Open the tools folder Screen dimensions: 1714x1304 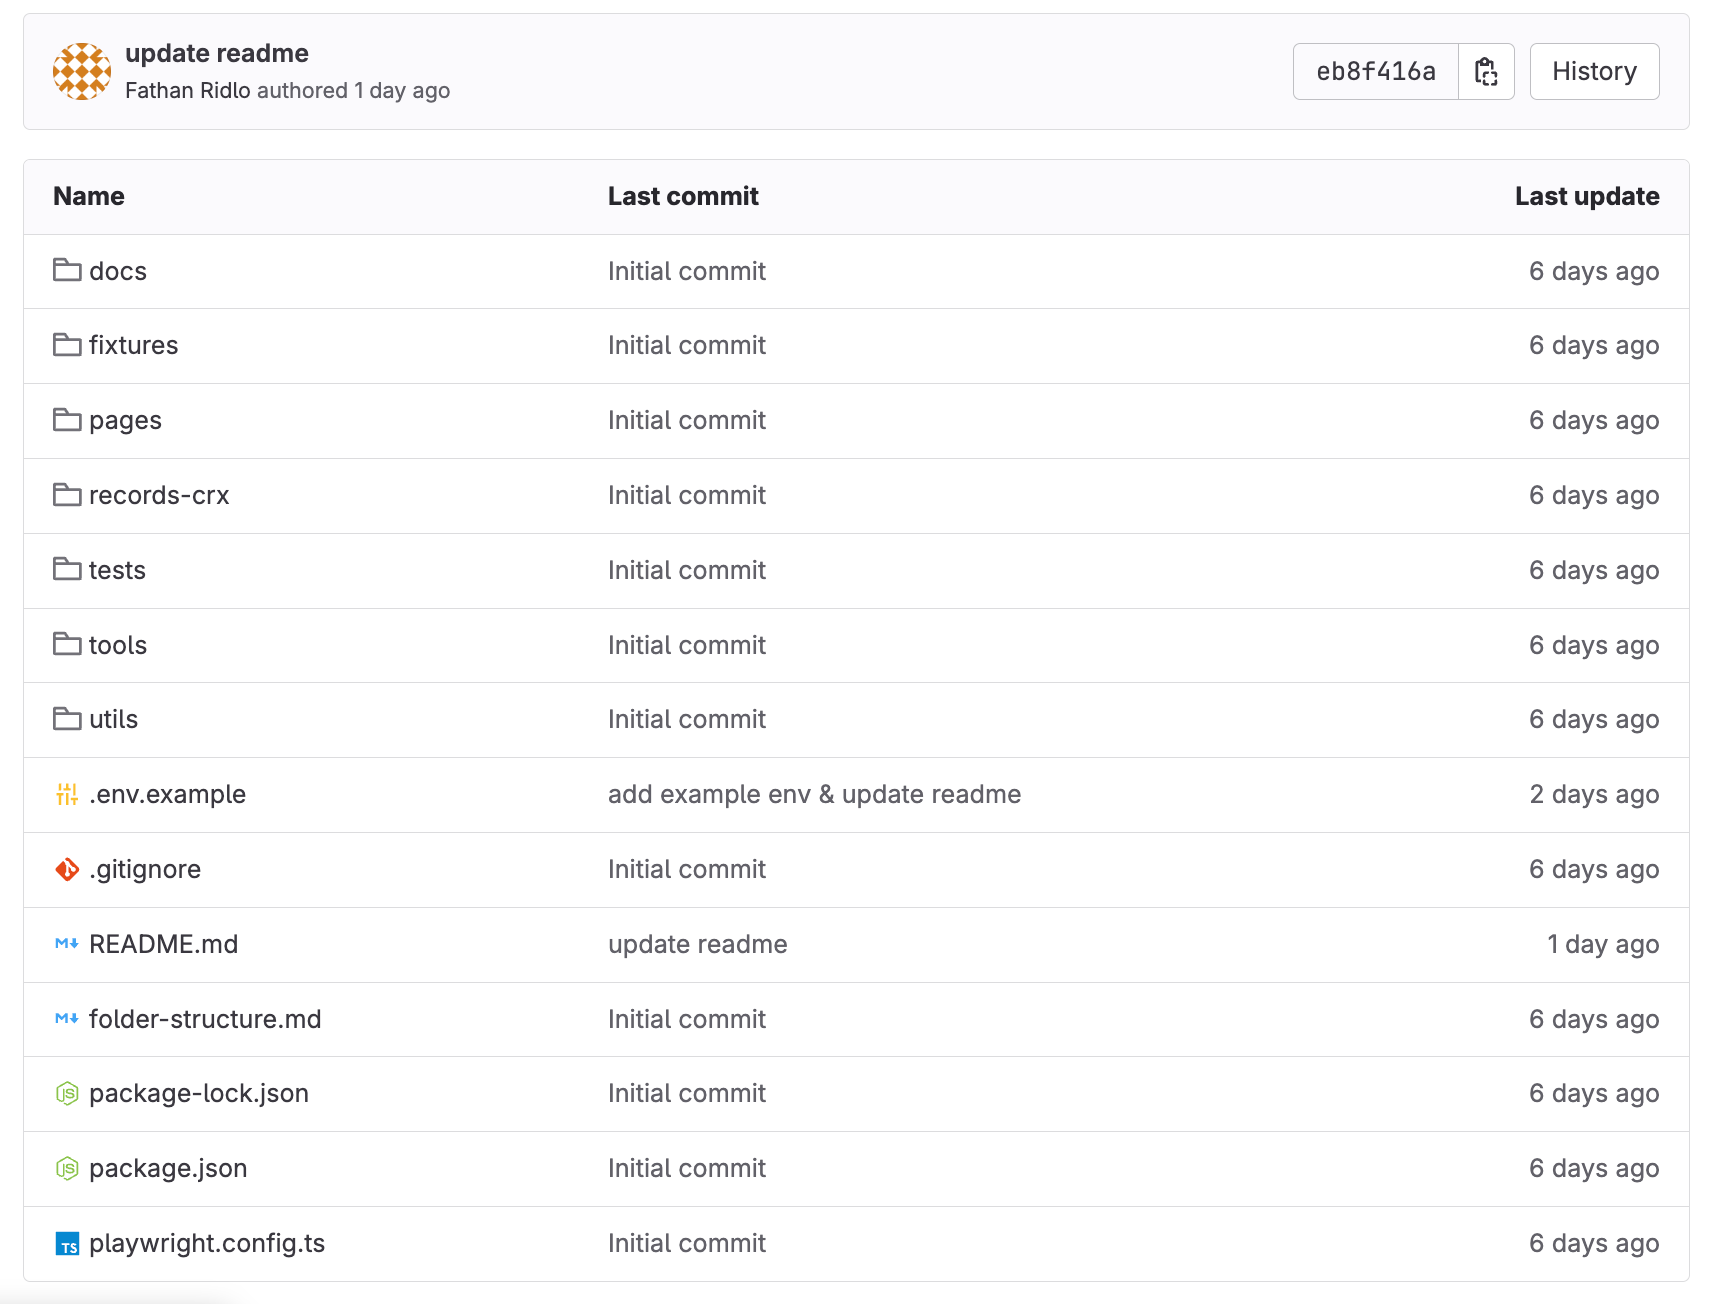(118, 645)
